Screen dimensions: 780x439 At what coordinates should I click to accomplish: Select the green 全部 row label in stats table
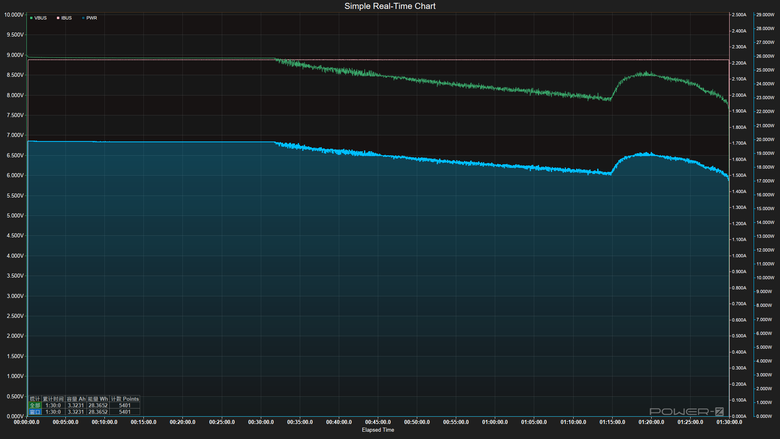pos(35,405)
